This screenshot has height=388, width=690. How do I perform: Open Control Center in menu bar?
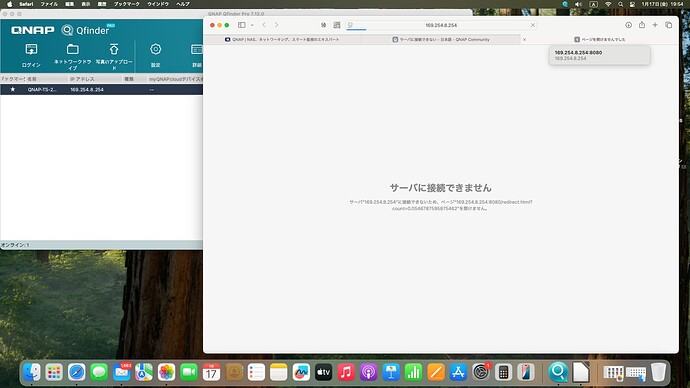pos(632,4)
